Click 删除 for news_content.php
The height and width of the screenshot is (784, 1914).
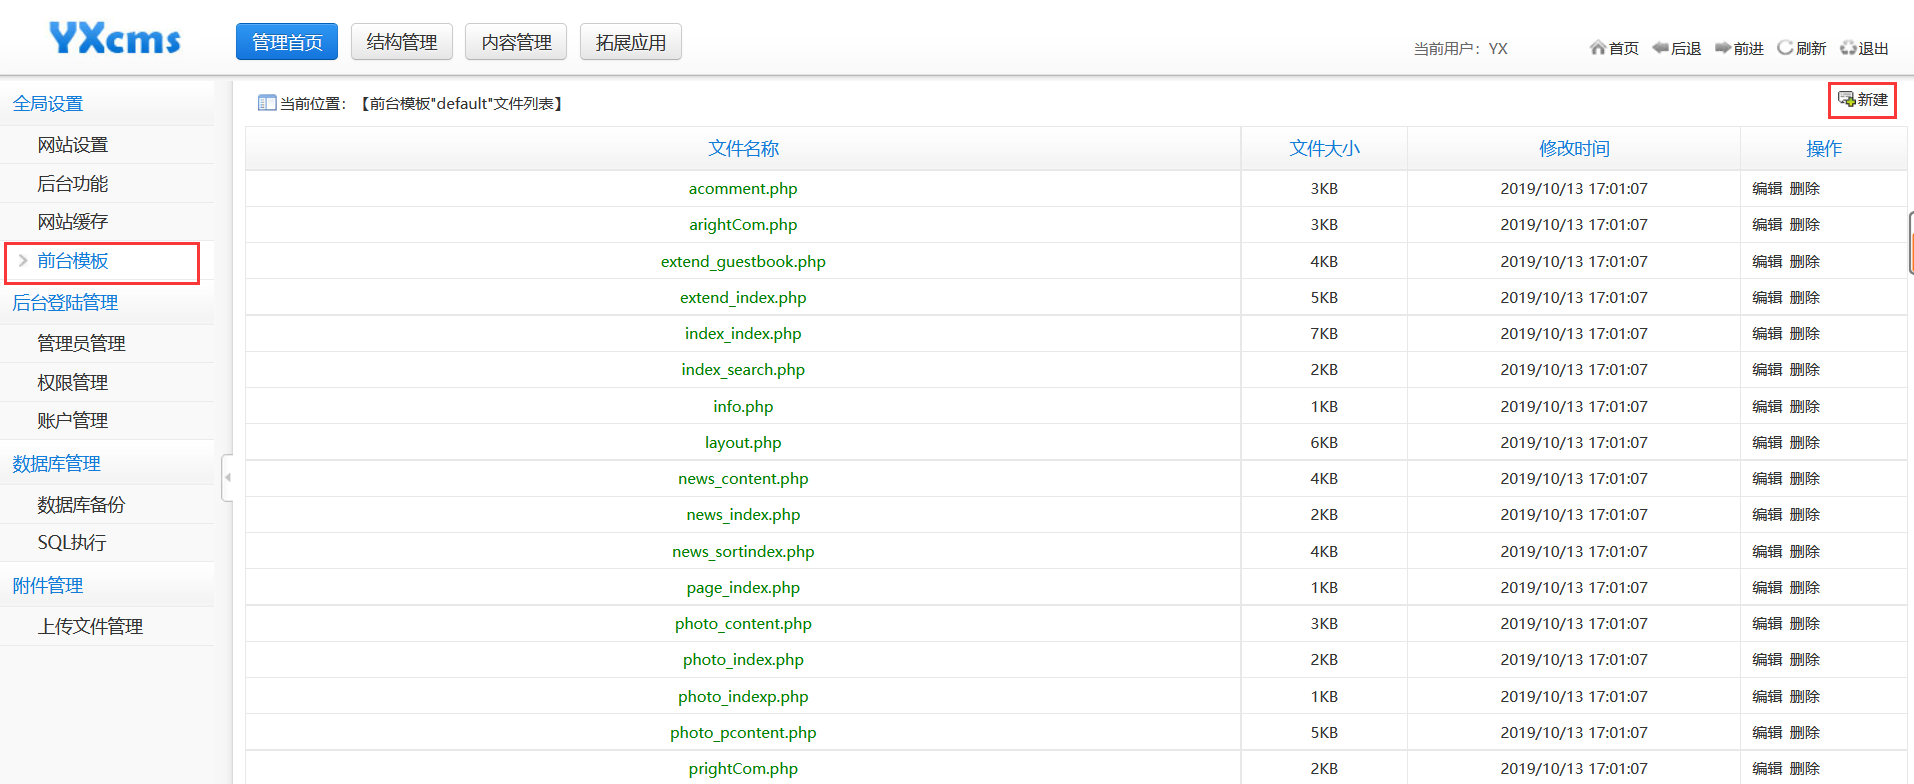pyautogui.click(x=1804, y=479)
